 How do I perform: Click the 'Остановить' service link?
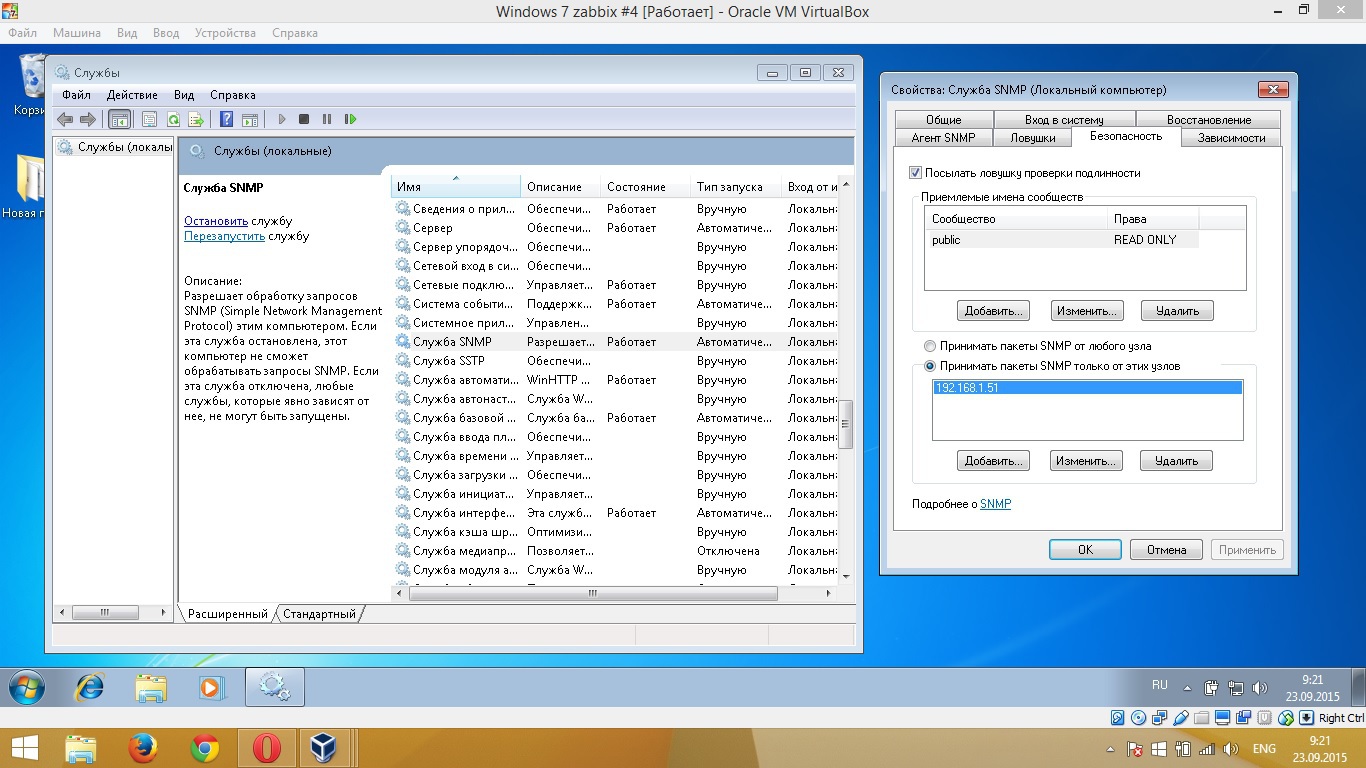point(216,221)
